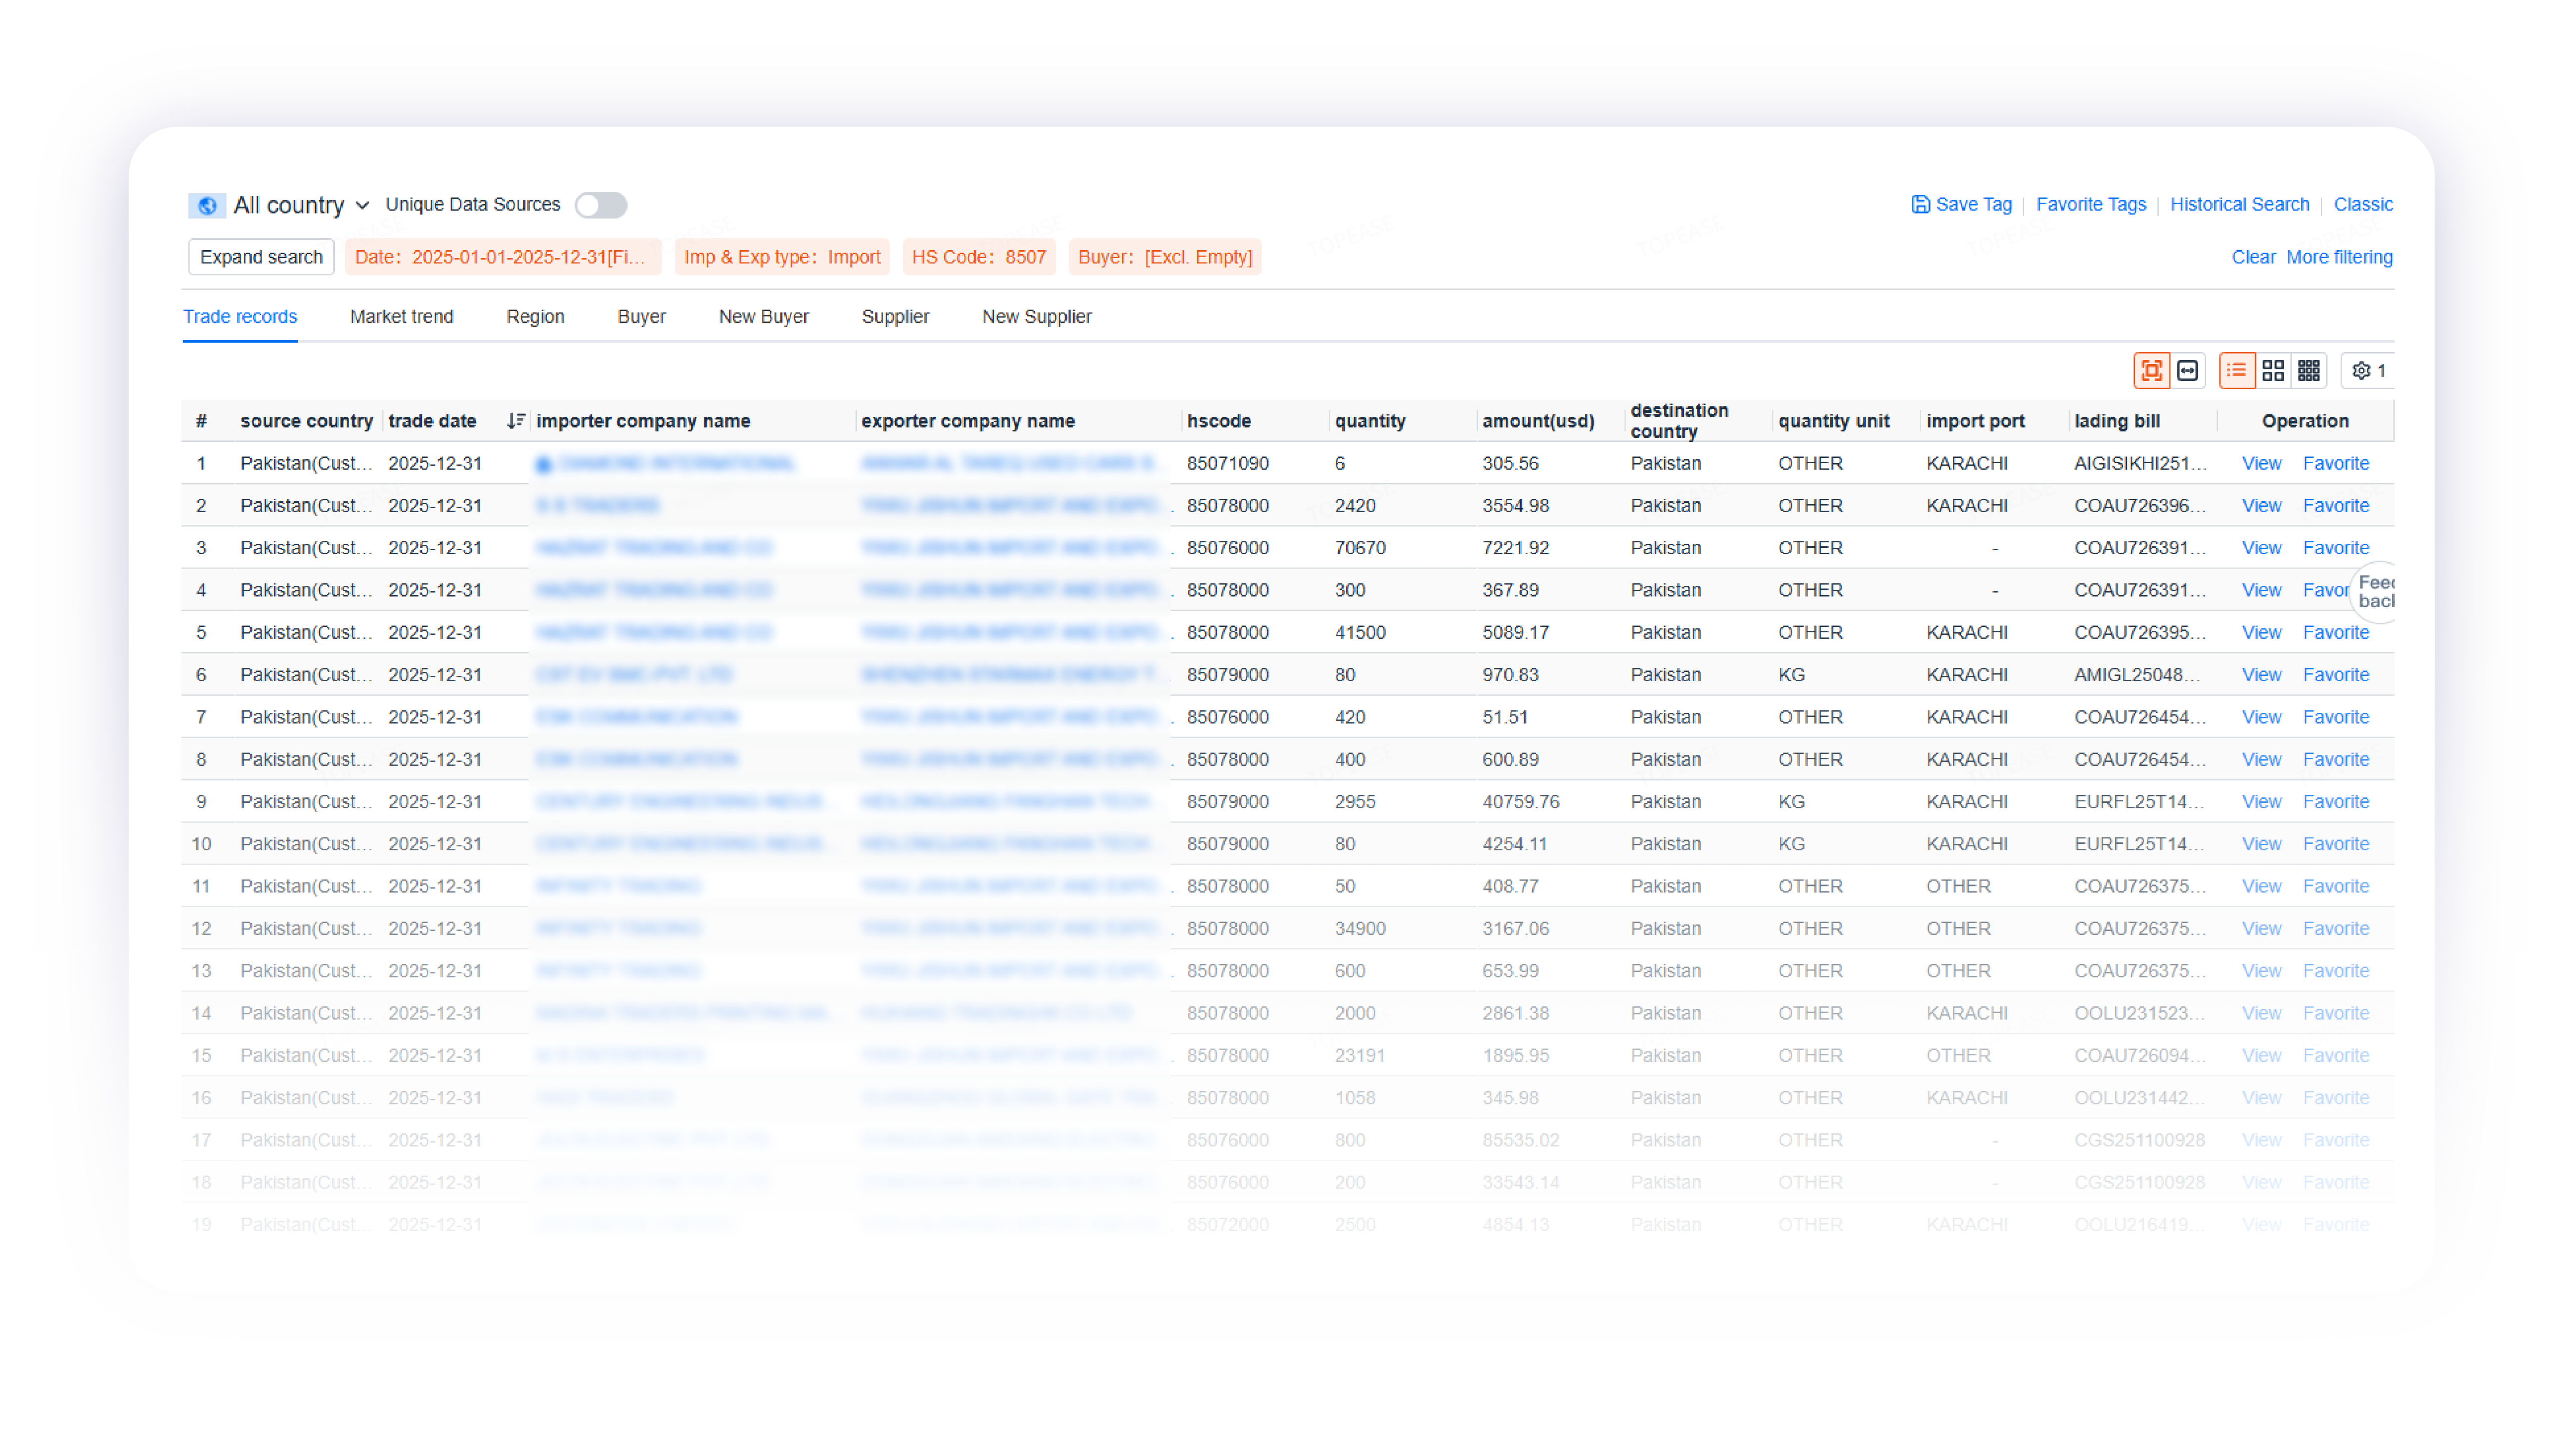This screenshot has width=2576, height=1449.
Task: Open the Date filter tag
Action: point(502,257)
